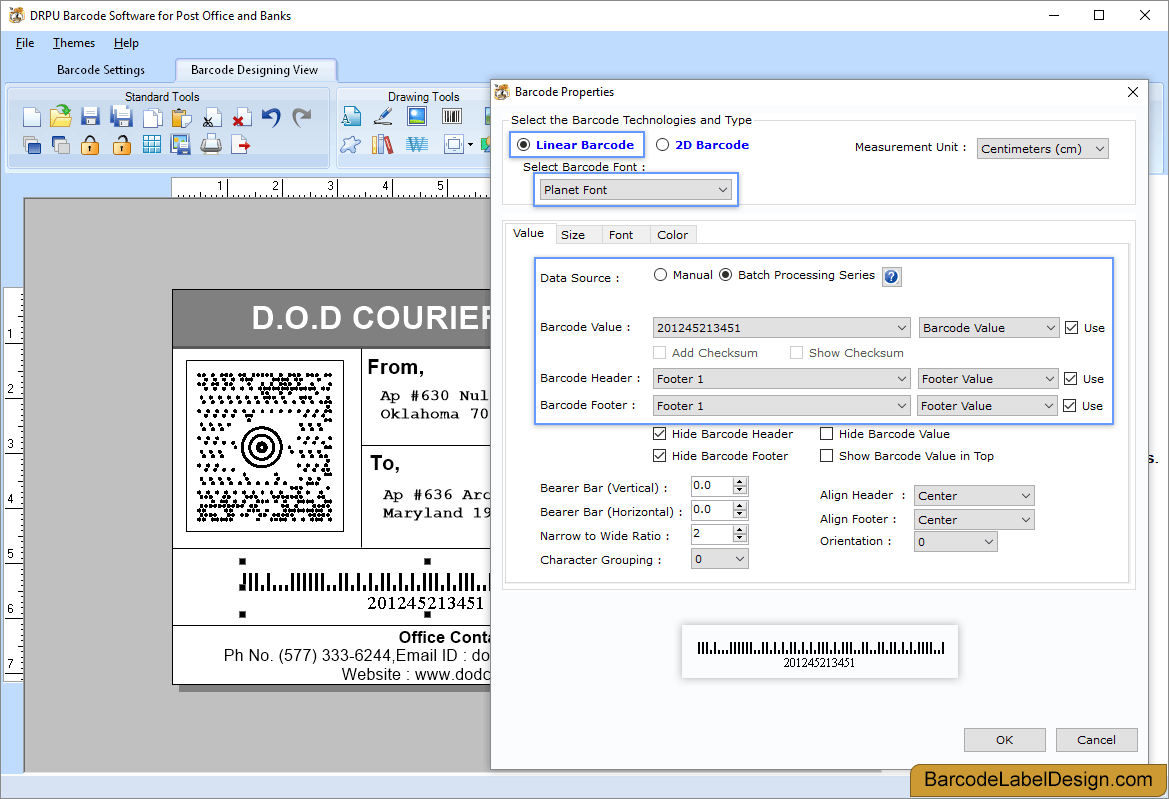Open Character Grouping dropdown
Screen dimensions: 1169x799
(719, 559)
